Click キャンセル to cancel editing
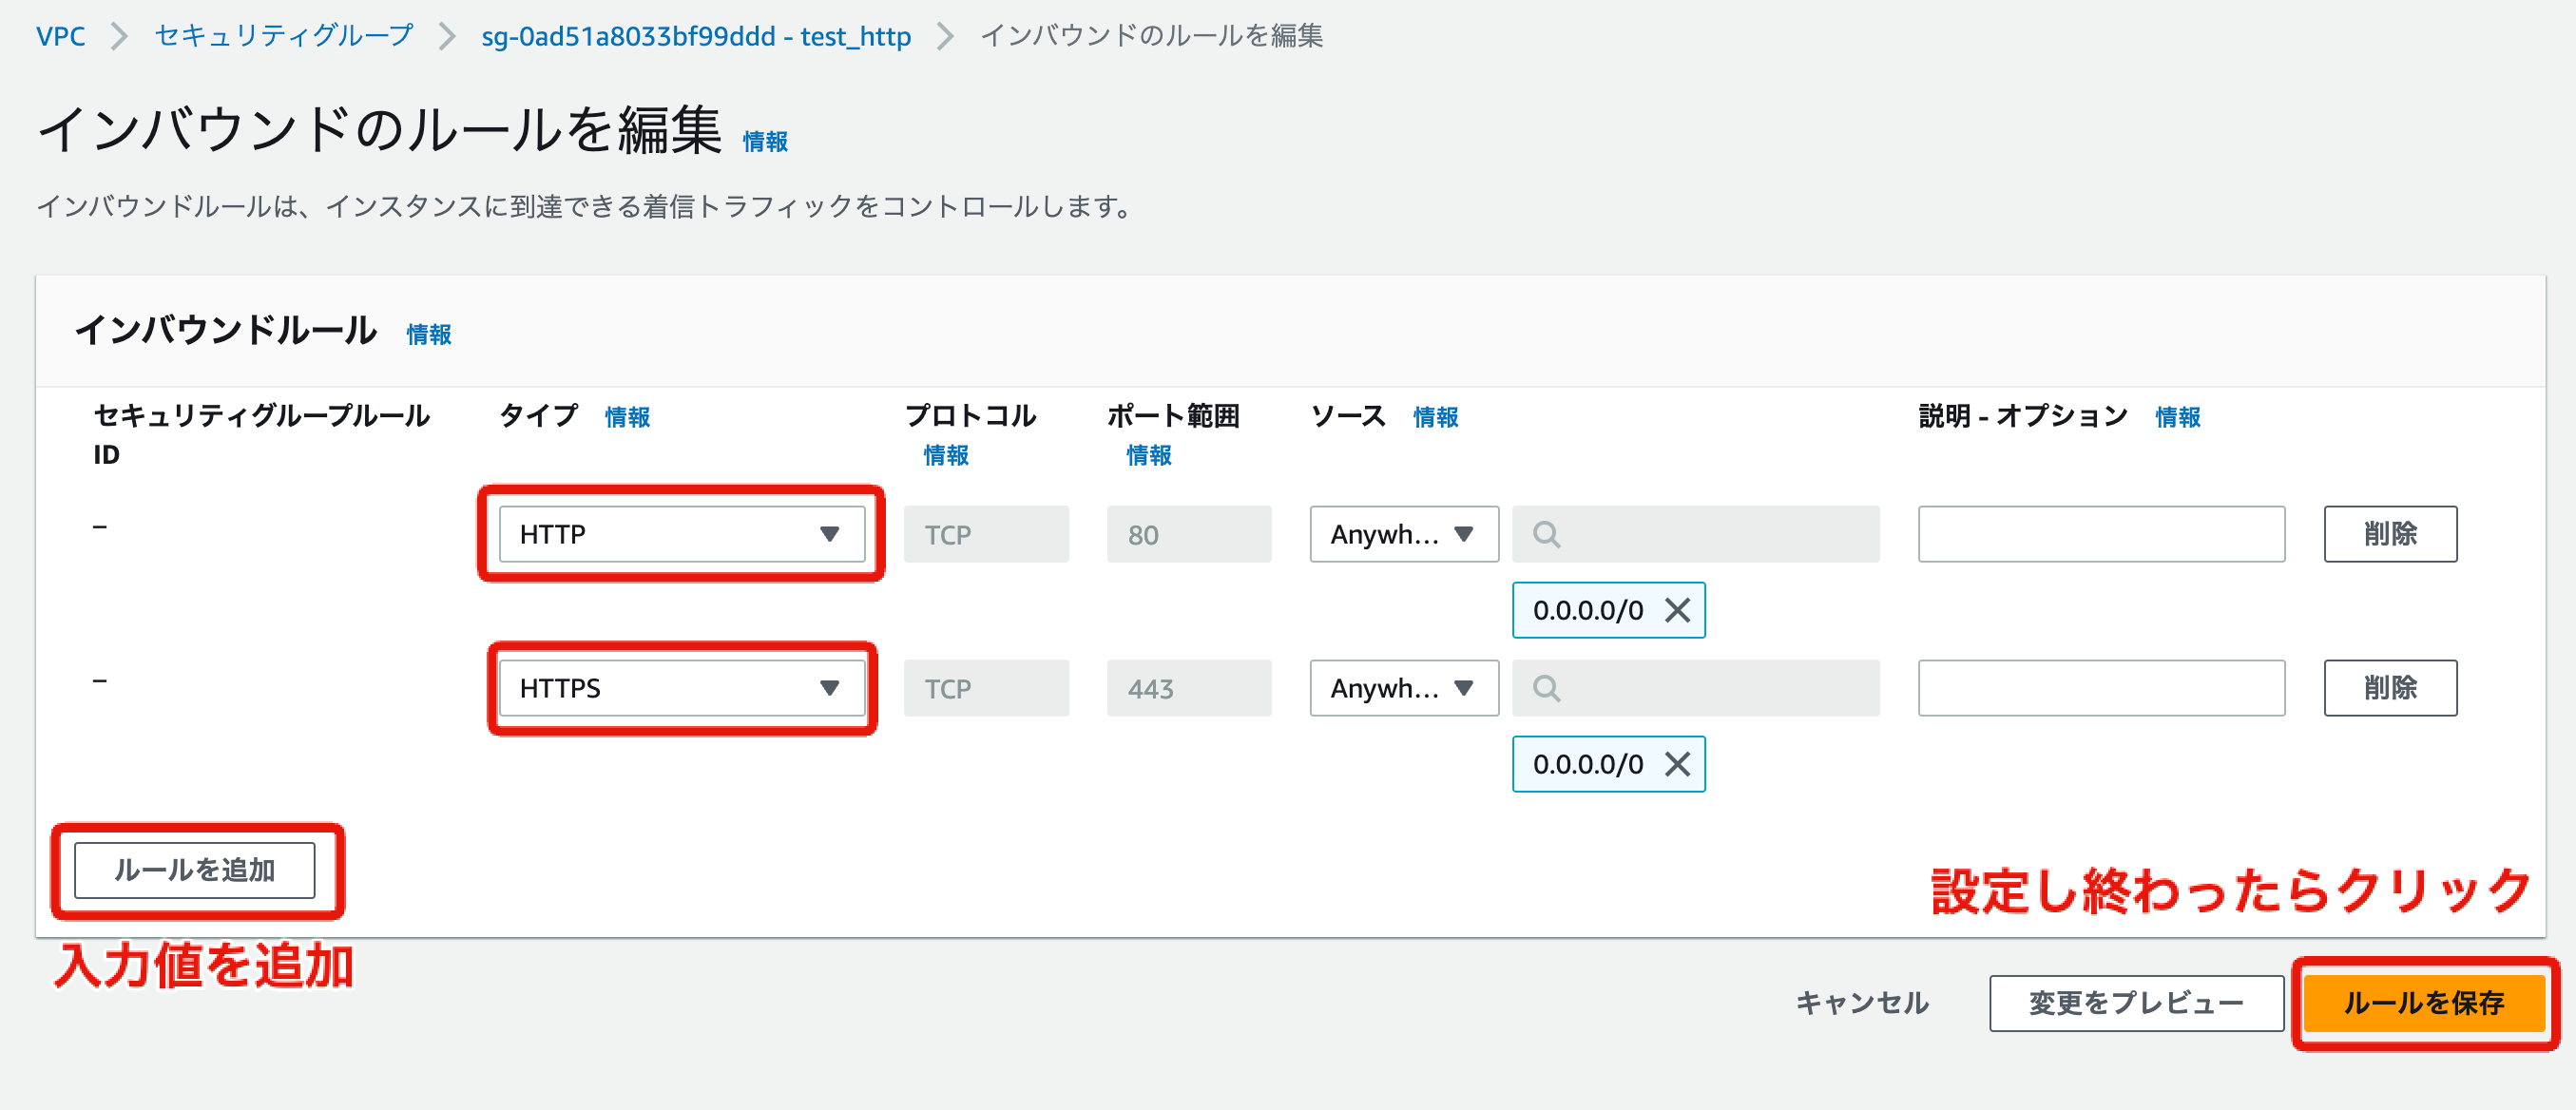2576x1110 pixels. [1862, 1004]
